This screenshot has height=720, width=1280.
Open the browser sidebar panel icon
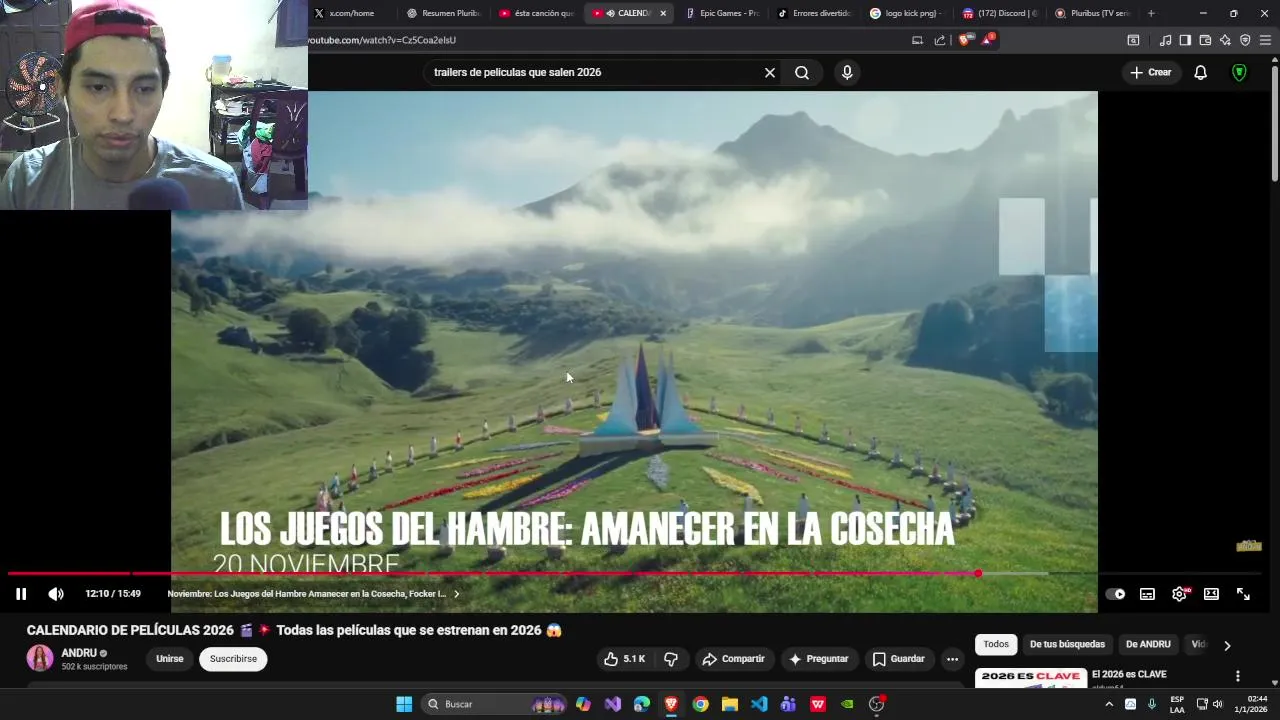1185,40
